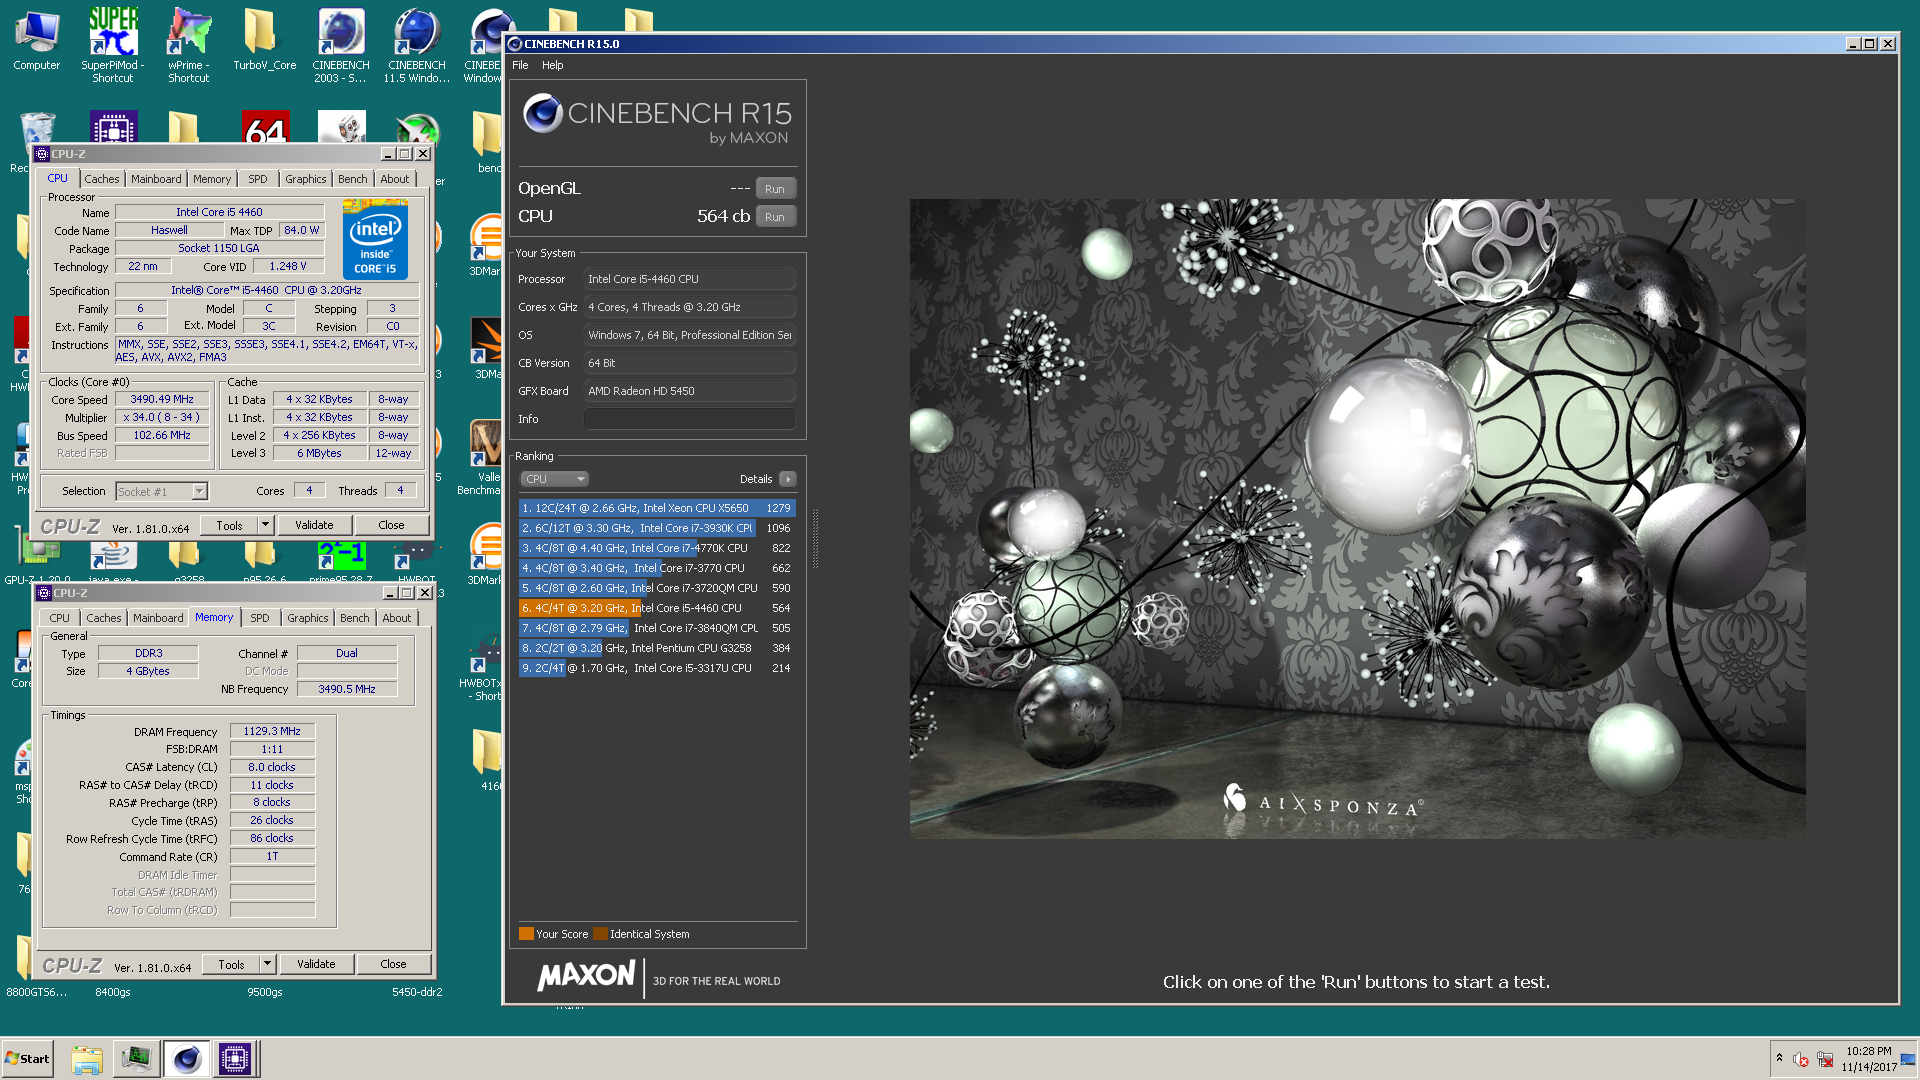Viewport: 1920px width, 1080px height.
Task: Open the CPU ranking dropdown in Cinebench
Action: pyautogui.click(x=555, y=479)
